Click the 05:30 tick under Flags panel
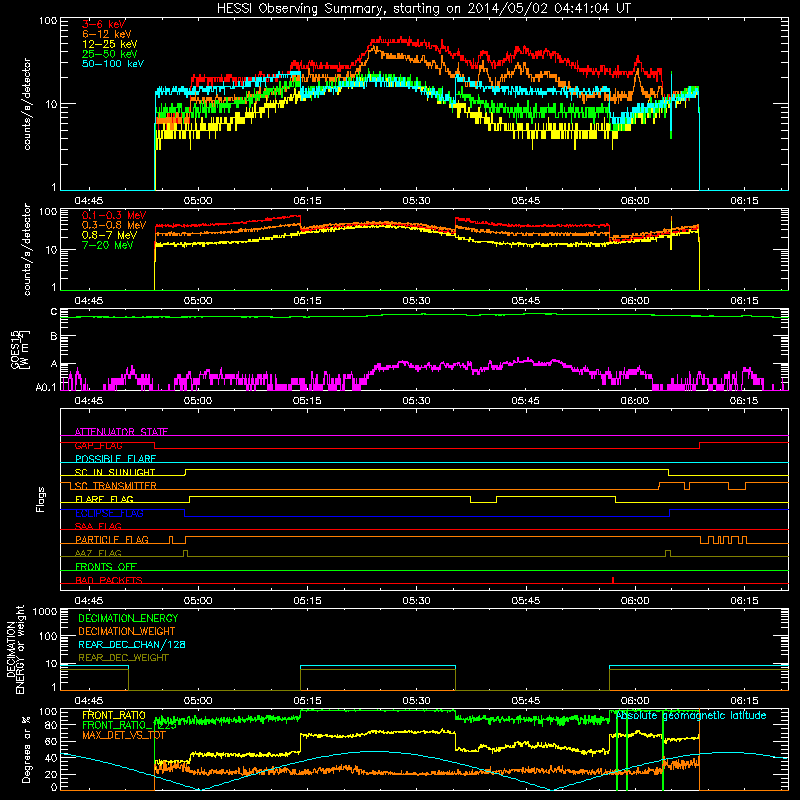800x800 pixels. click(x=416, y=601)
